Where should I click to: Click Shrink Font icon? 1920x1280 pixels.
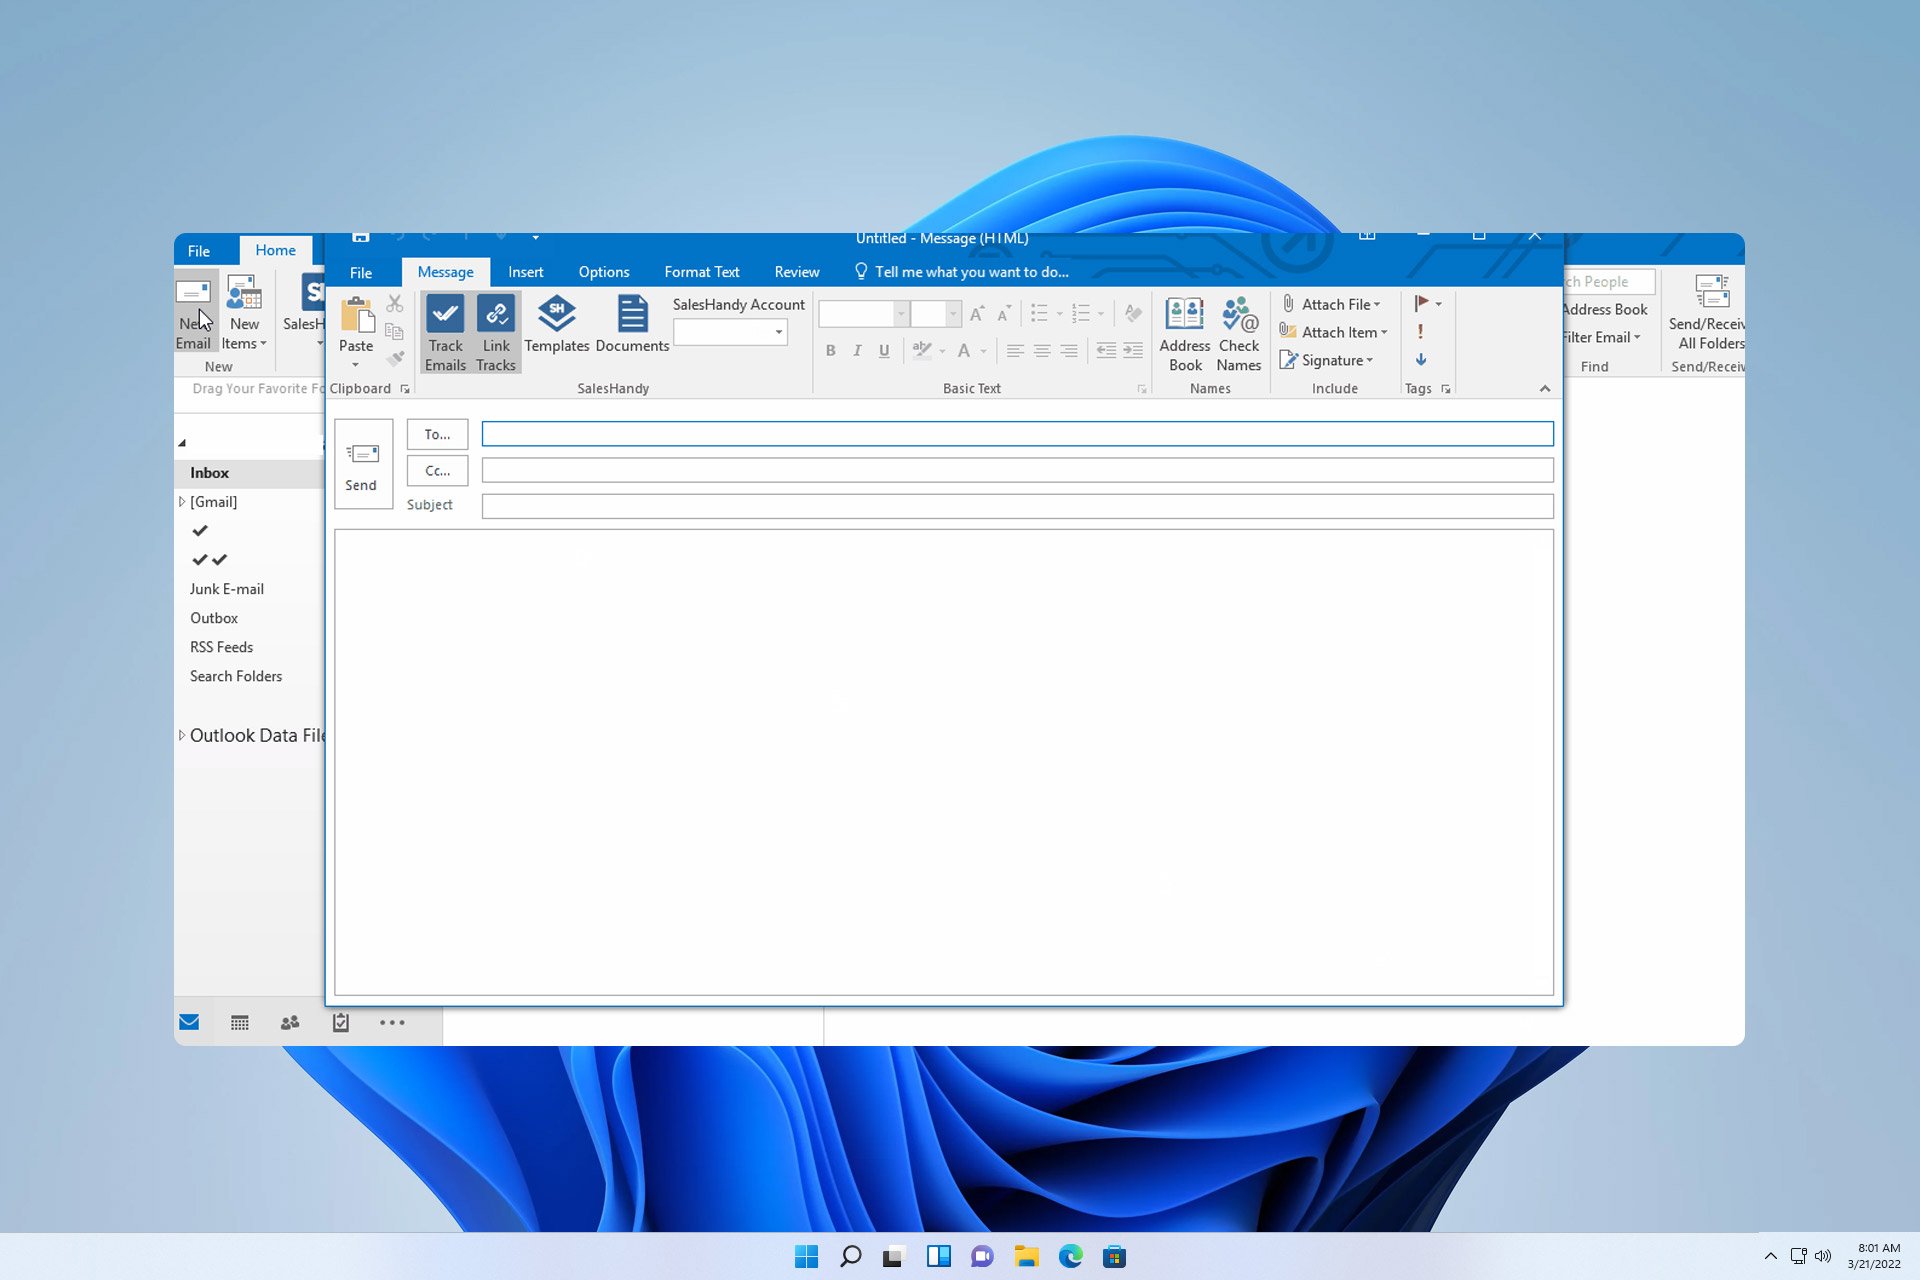1004,314
